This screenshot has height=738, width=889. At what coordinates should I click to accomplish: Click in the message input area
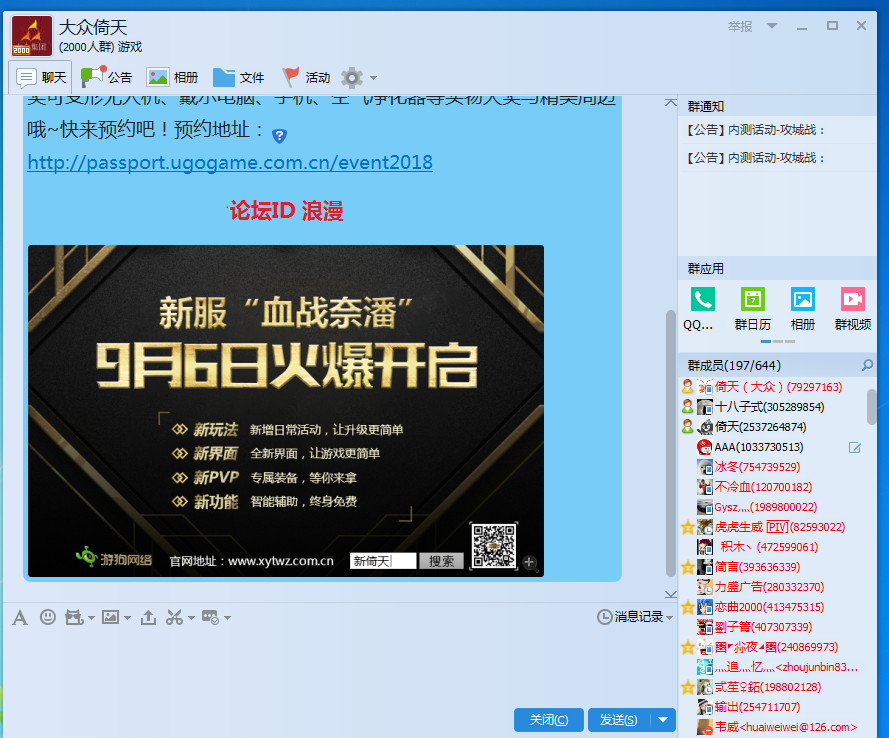click(x=340, y=666)
